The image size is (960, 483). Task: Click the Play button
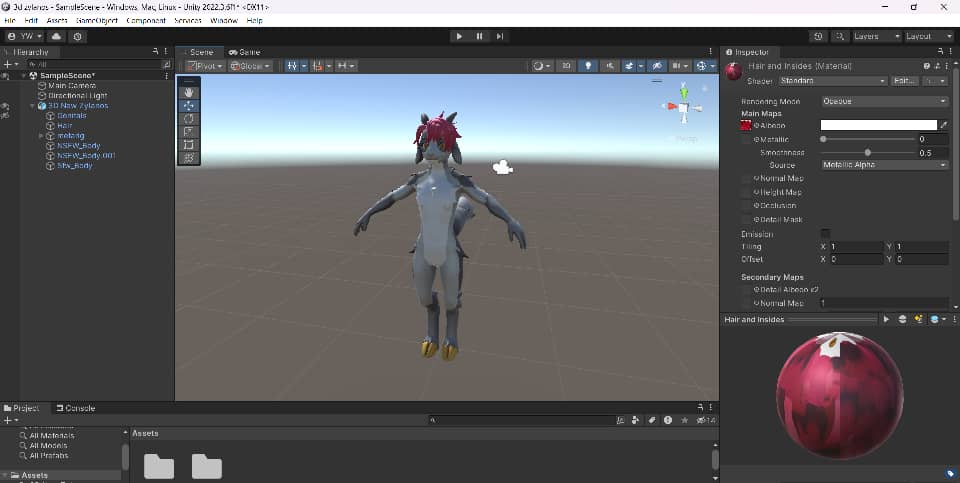tap(459, 37)
